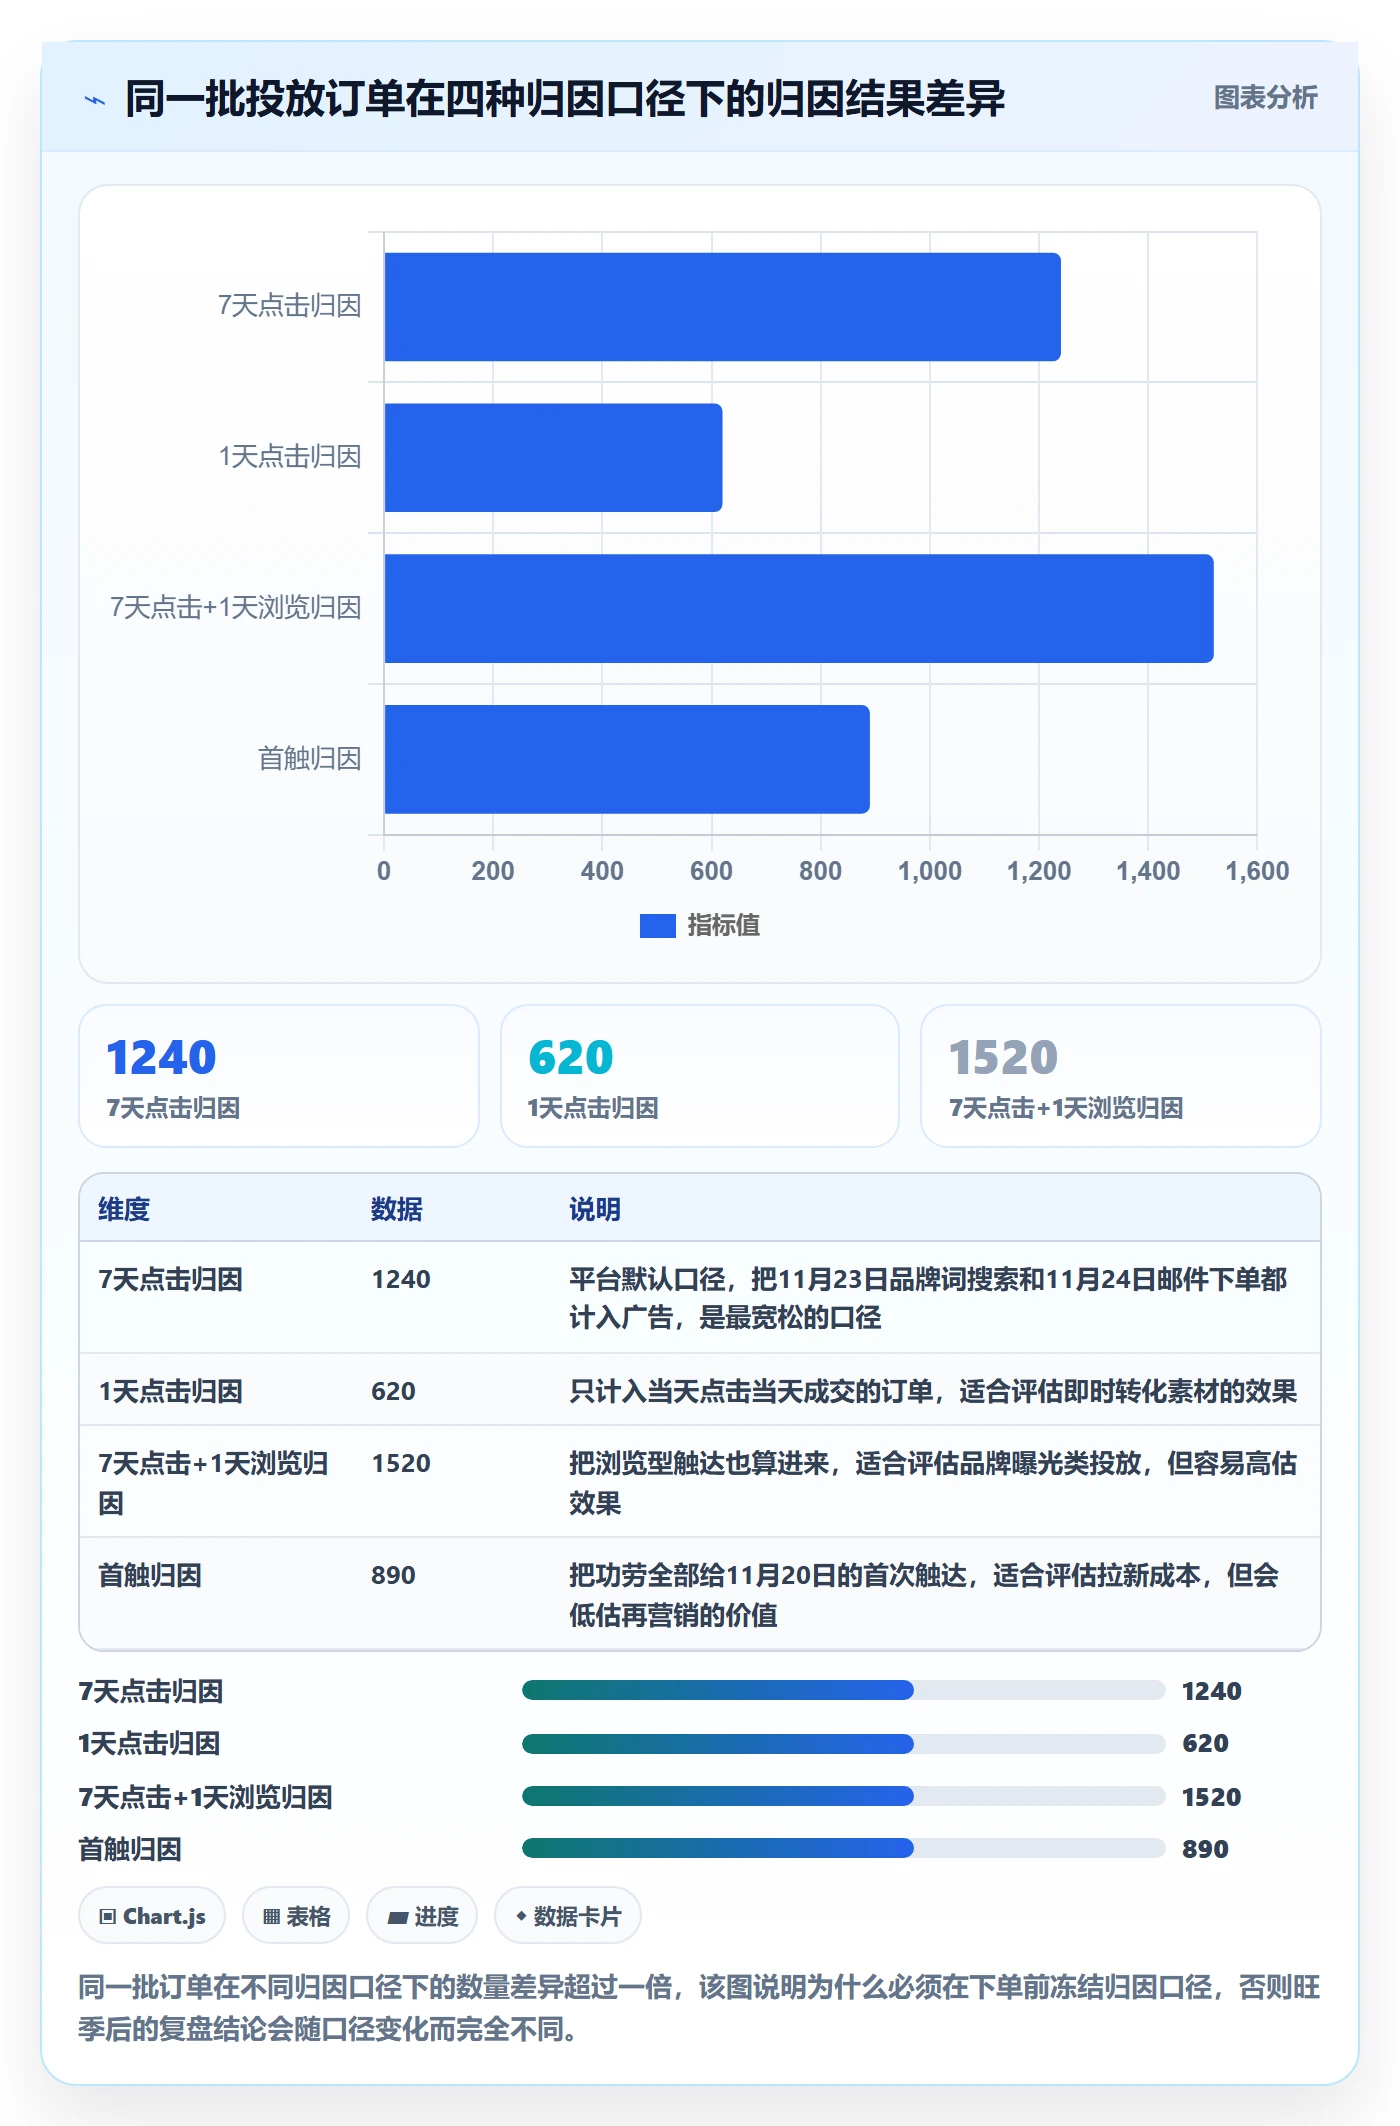Click the 首触归因 y-axis label in the chart
This screenshot has height=2126, width=1400.
(309, 759)
